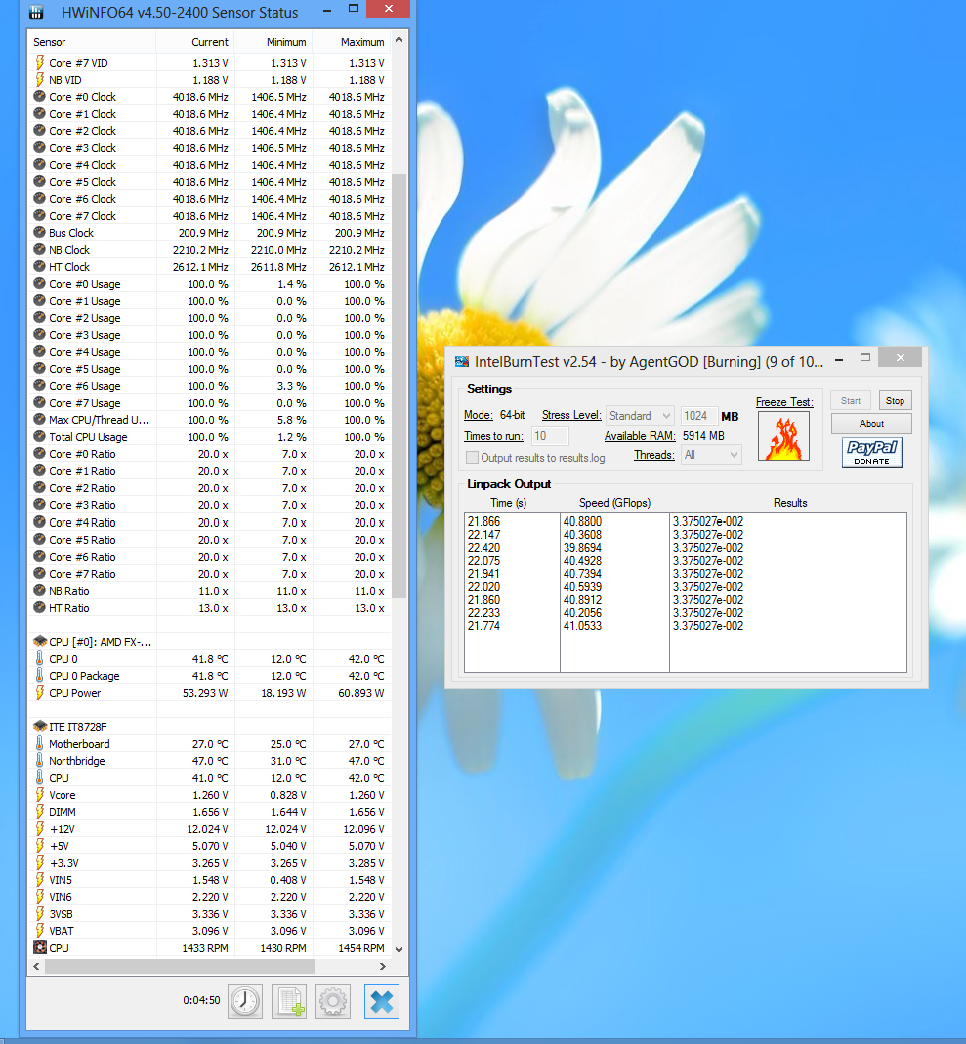
Task: Select the 3VSB voltage row
Action: [209, 914]
